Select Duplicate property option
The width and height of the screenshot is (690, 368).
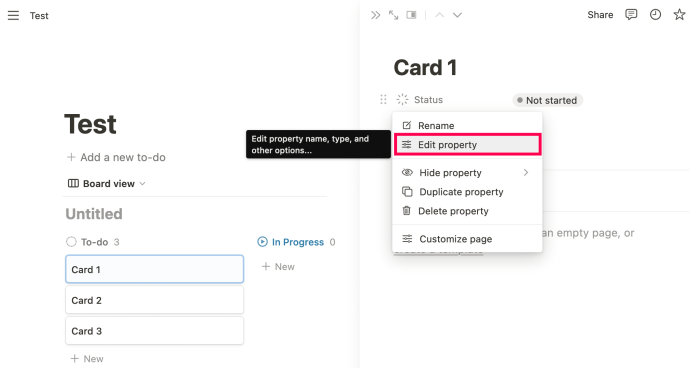tap(467, 192)
